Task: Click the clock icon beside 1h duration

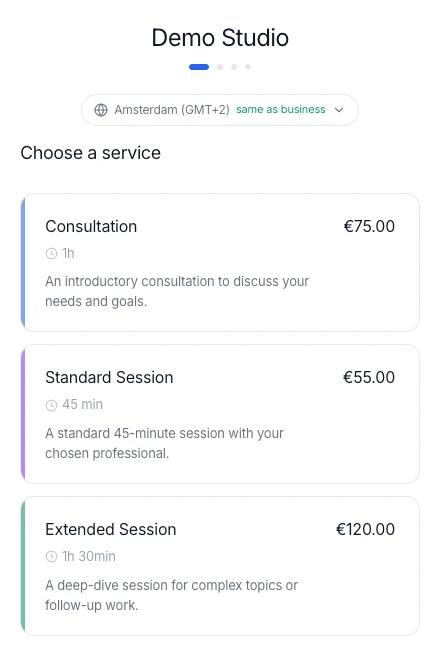Action: (x=51, y=253)
